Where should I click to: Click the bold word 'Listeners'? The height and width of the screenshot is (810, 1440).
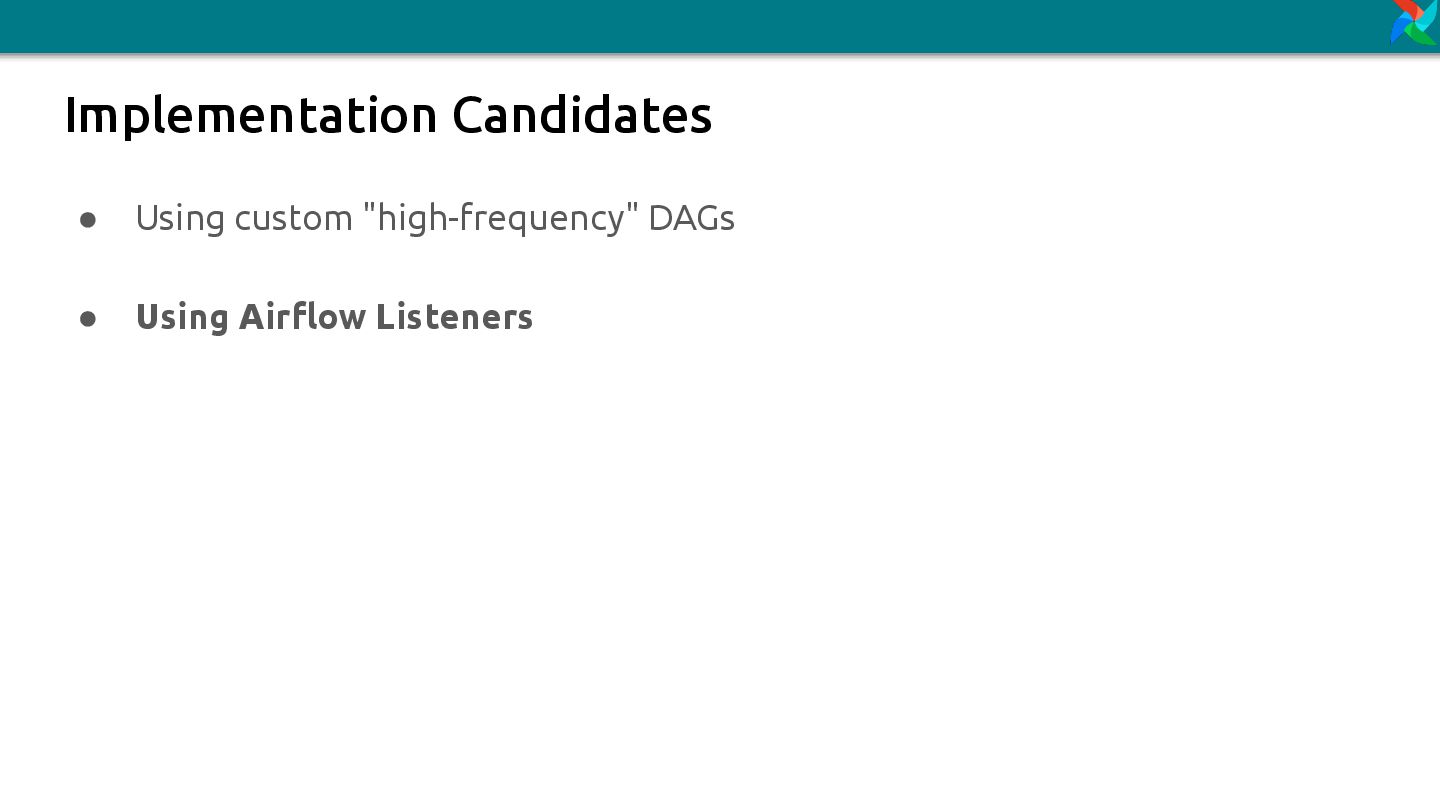pyautogui.click(x=455, y=316)
